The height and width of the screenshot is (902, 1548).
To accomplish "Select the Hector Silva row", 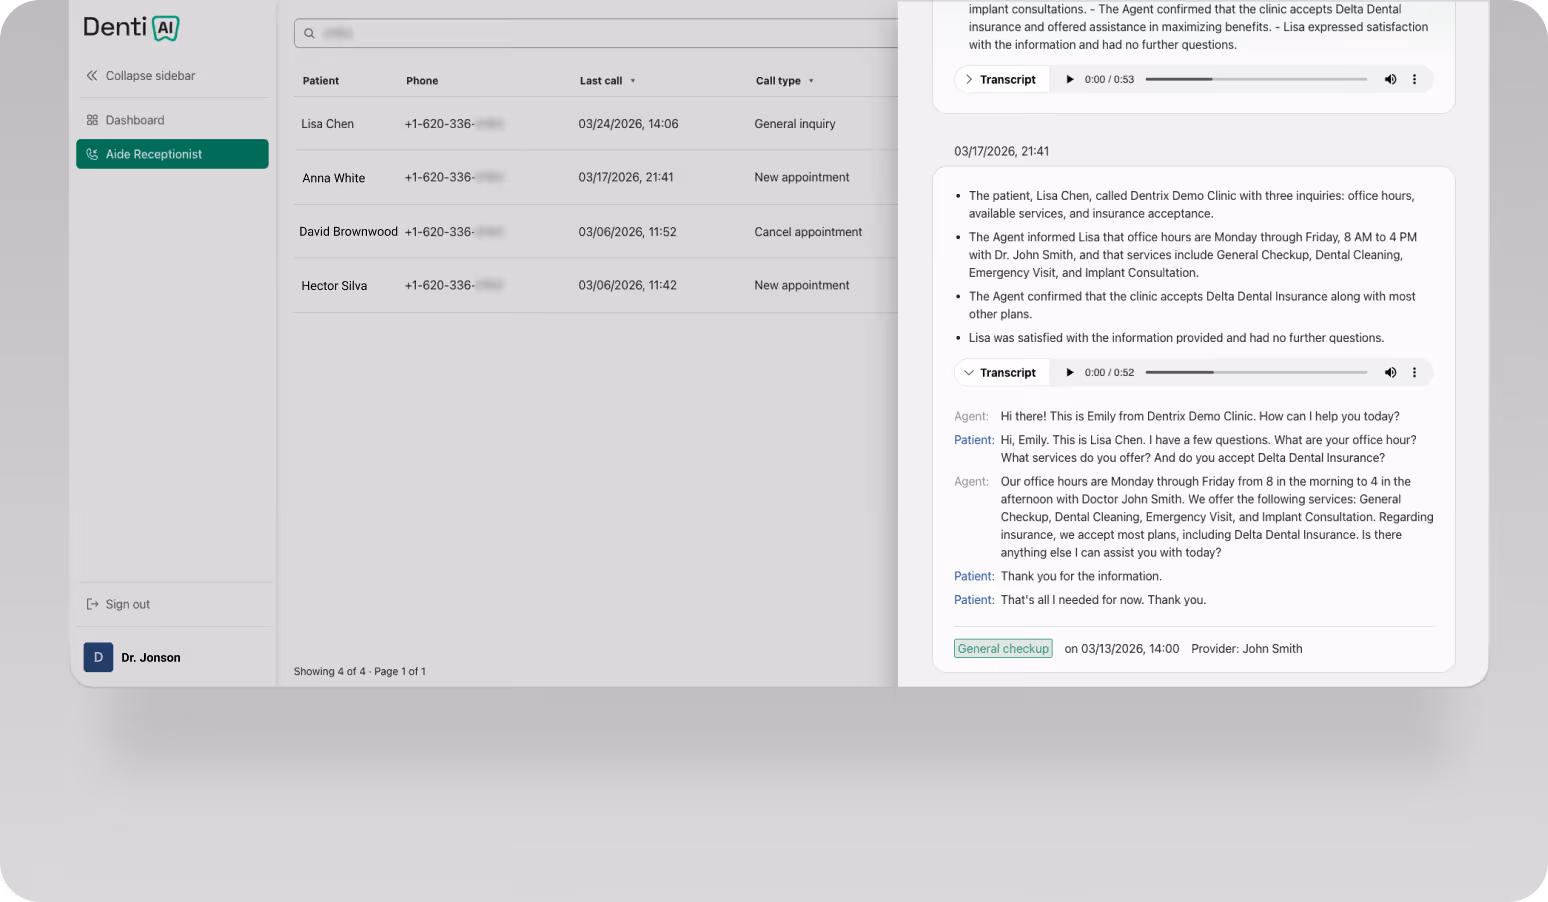I will click(596, 286).
